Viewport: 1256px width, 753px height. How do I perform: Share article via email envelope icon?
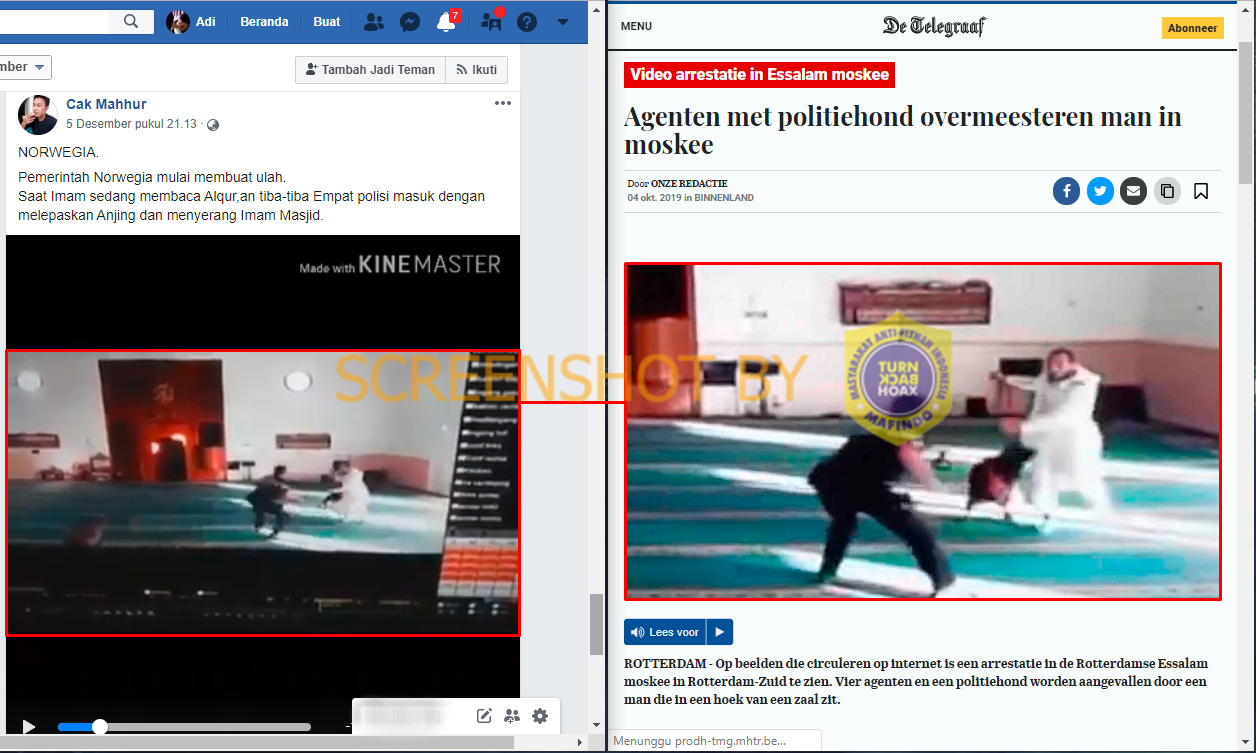tap(1133, 191)
